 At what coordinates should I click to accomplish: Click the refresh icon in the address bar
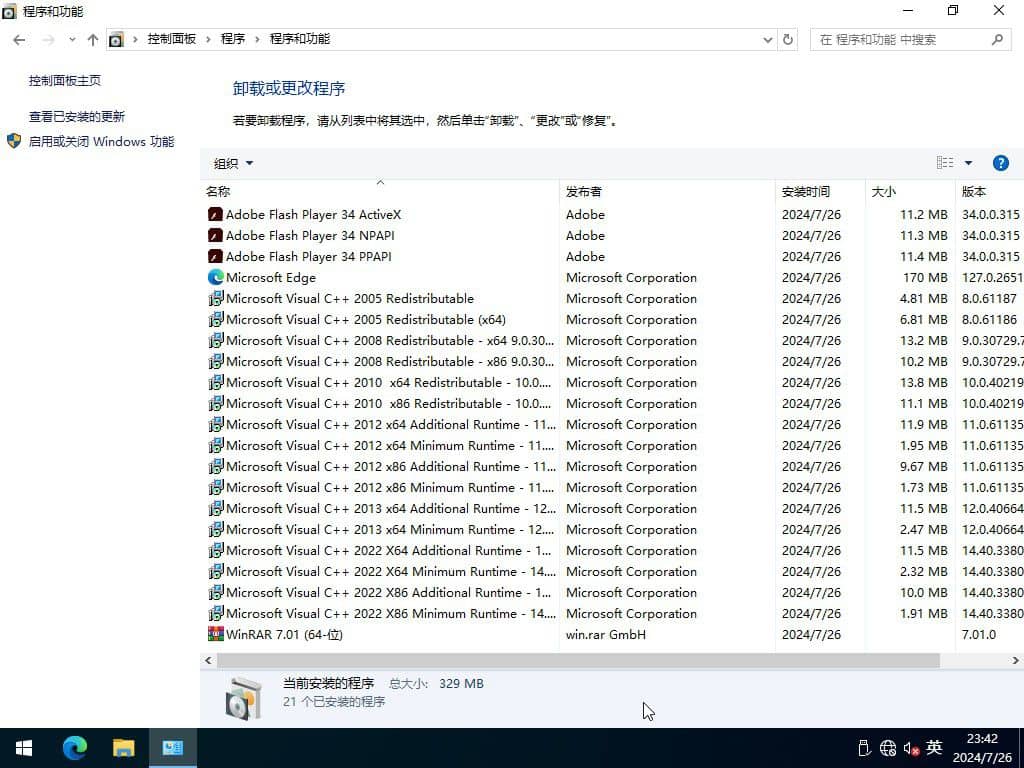(789, 39)
